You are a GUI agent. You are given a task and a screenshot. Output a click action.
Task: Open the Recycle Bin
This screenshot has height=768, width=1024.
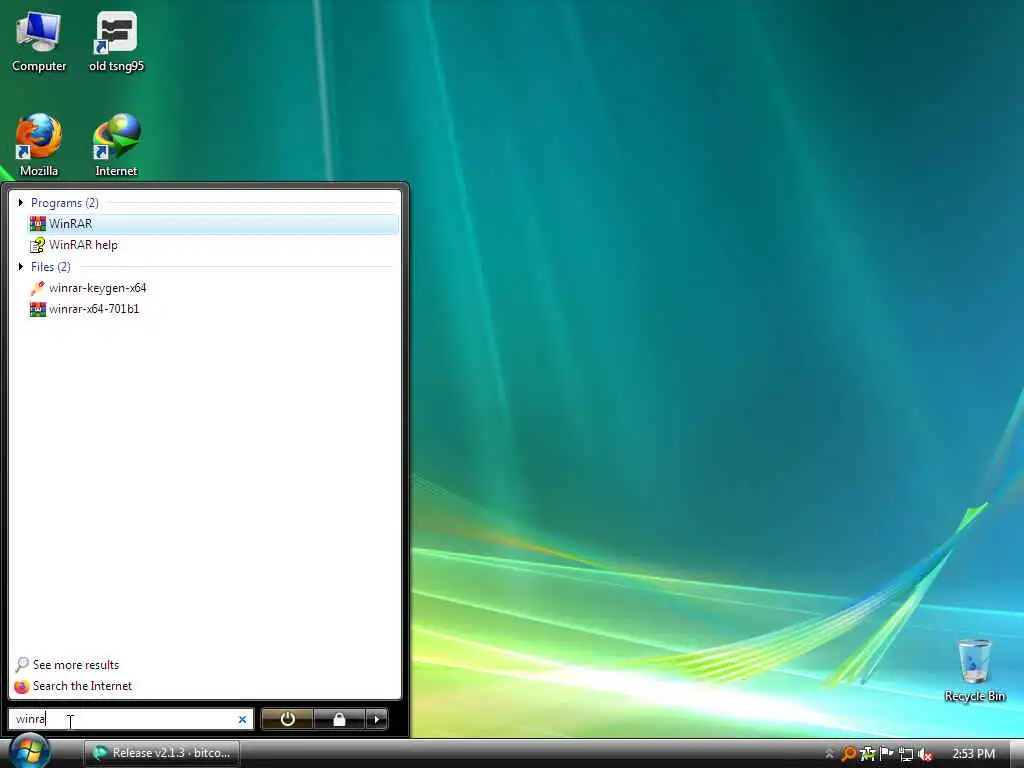974,670
